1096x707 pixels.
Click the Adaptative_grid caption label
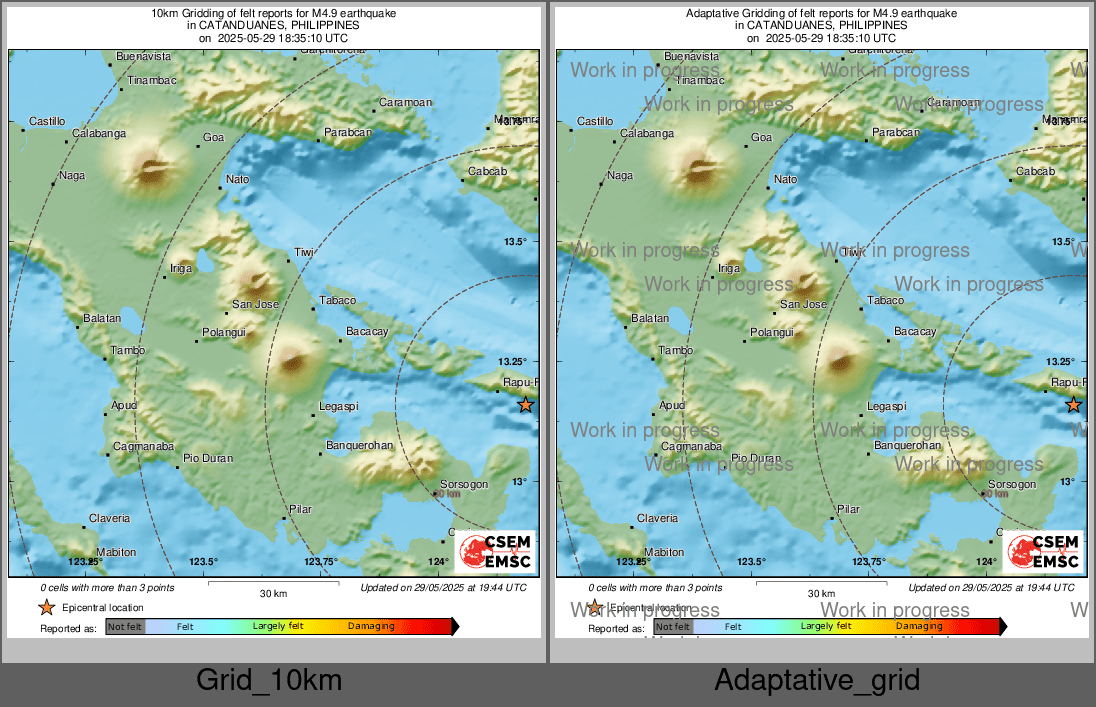(817, 680)
